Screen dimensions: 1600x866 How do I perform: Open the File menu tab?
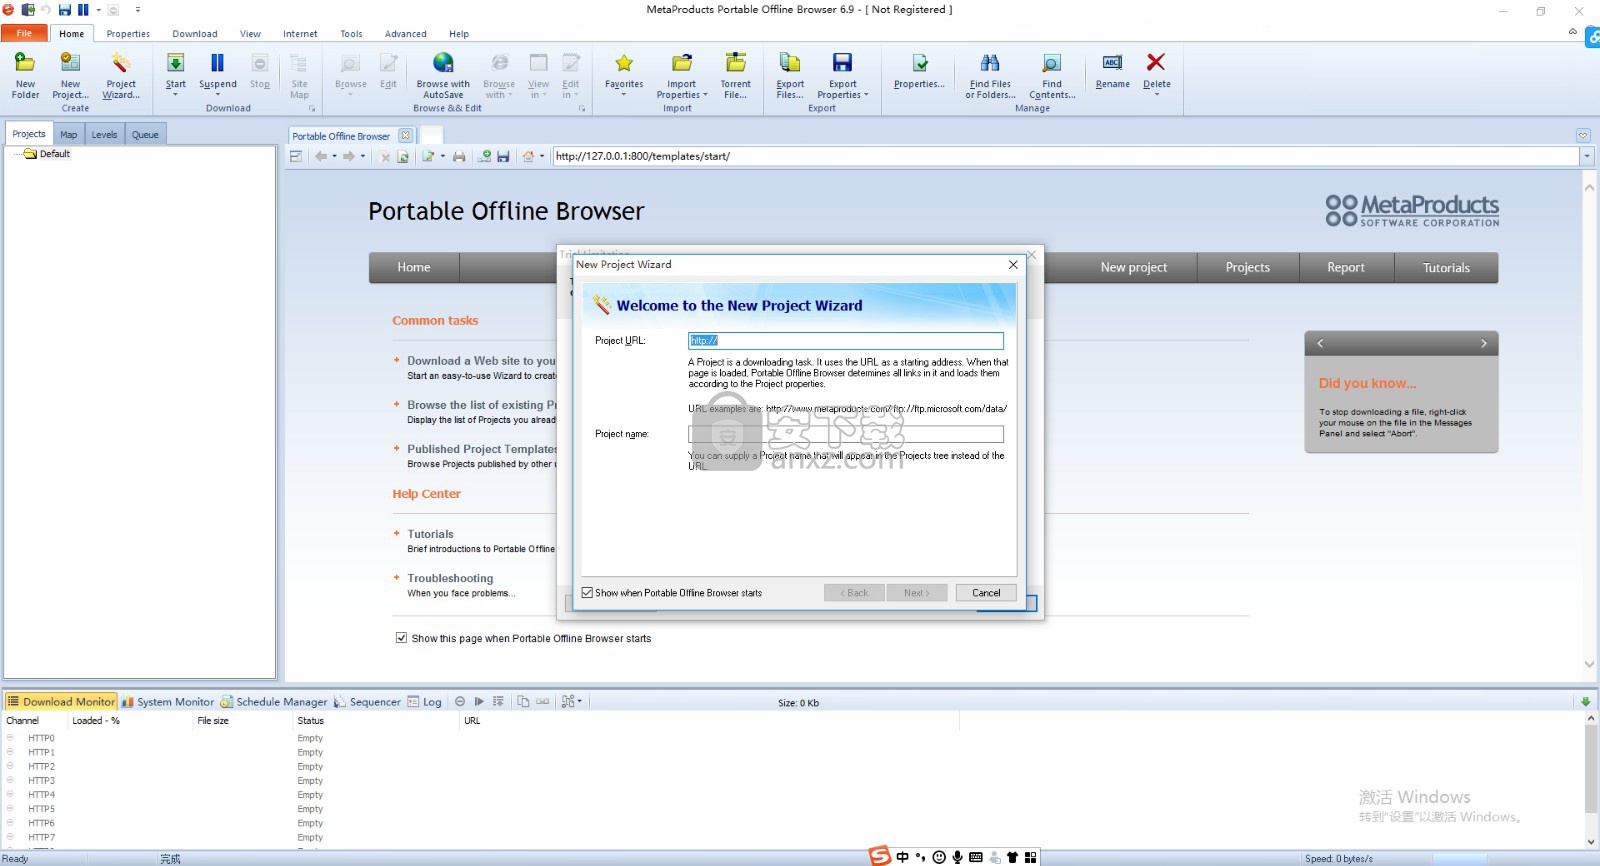[x=24, y=33]
